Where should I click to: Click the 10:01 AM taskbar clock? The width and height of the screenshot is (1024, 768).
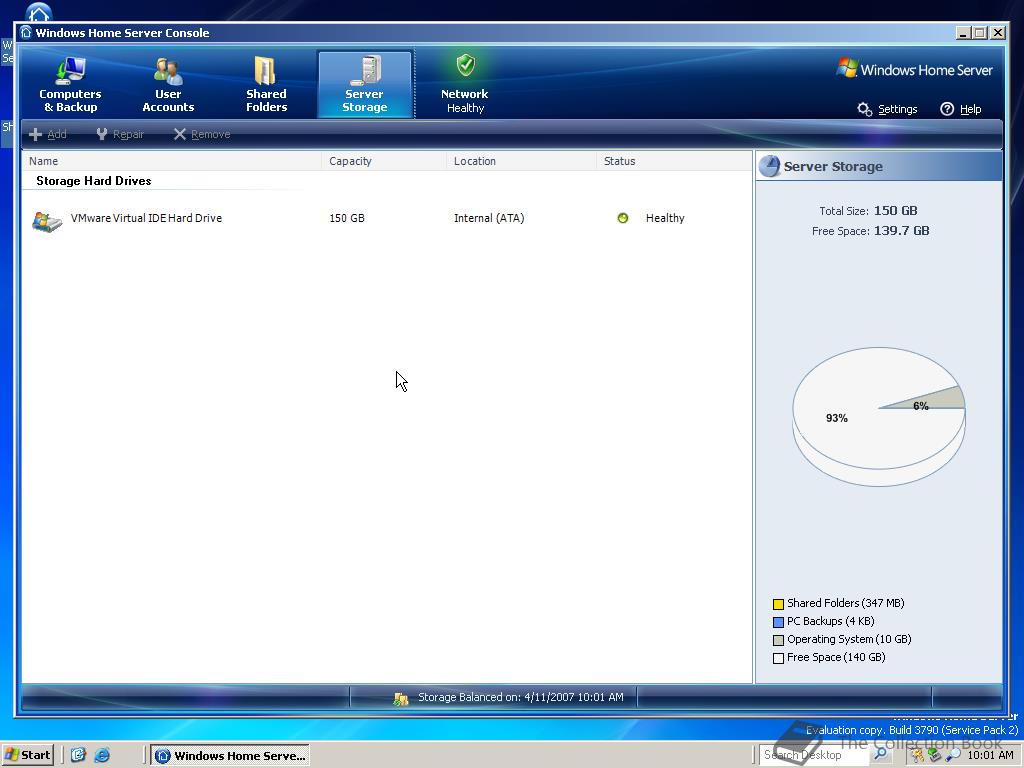point(990,755)
